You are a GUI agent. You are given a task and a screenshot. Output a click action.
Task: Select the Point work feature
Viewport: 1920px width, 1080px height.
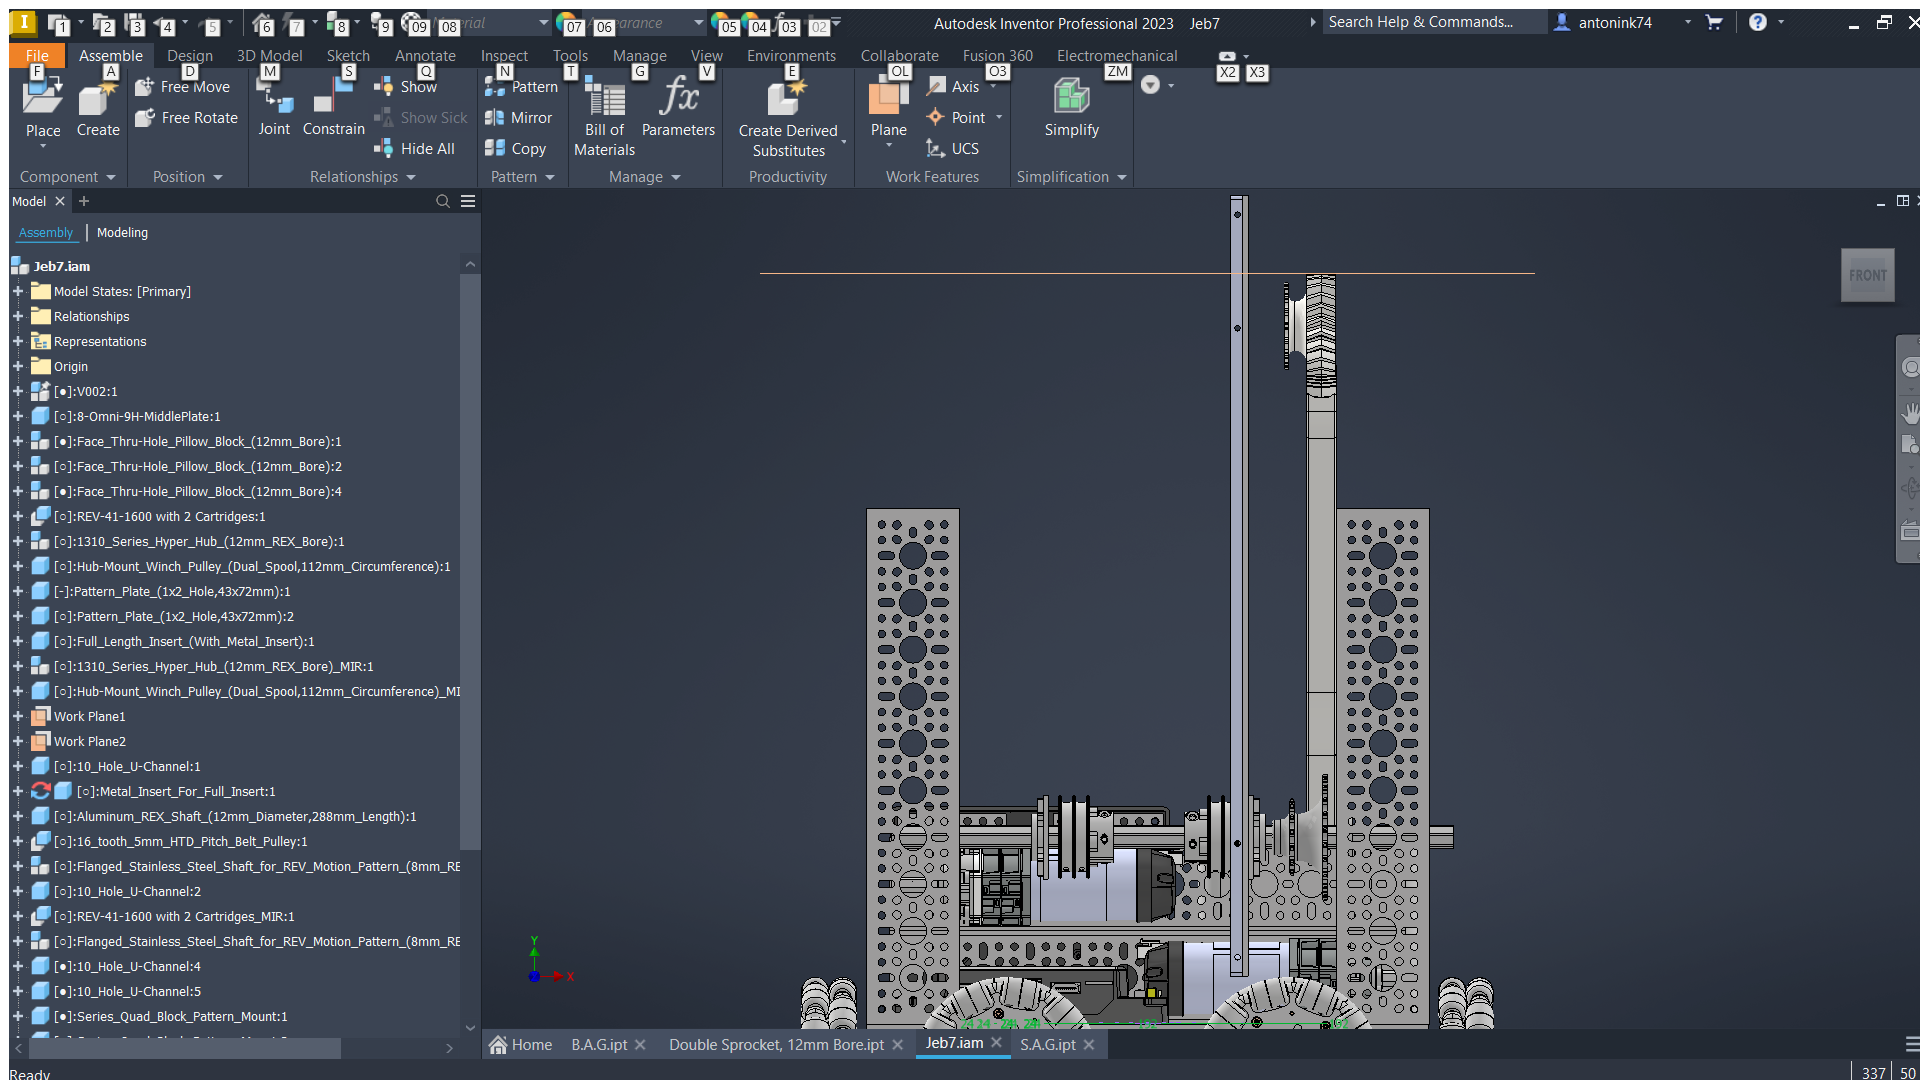957,118
